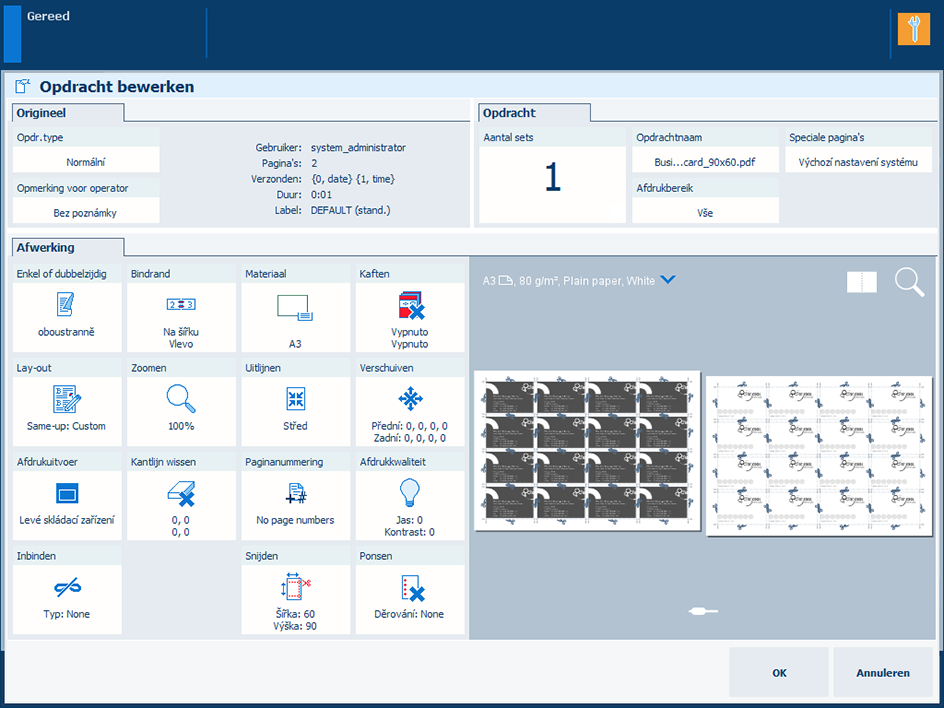Open the Opdr.type Normální selector
Screen dimensions: 944x708
[86, 161]
